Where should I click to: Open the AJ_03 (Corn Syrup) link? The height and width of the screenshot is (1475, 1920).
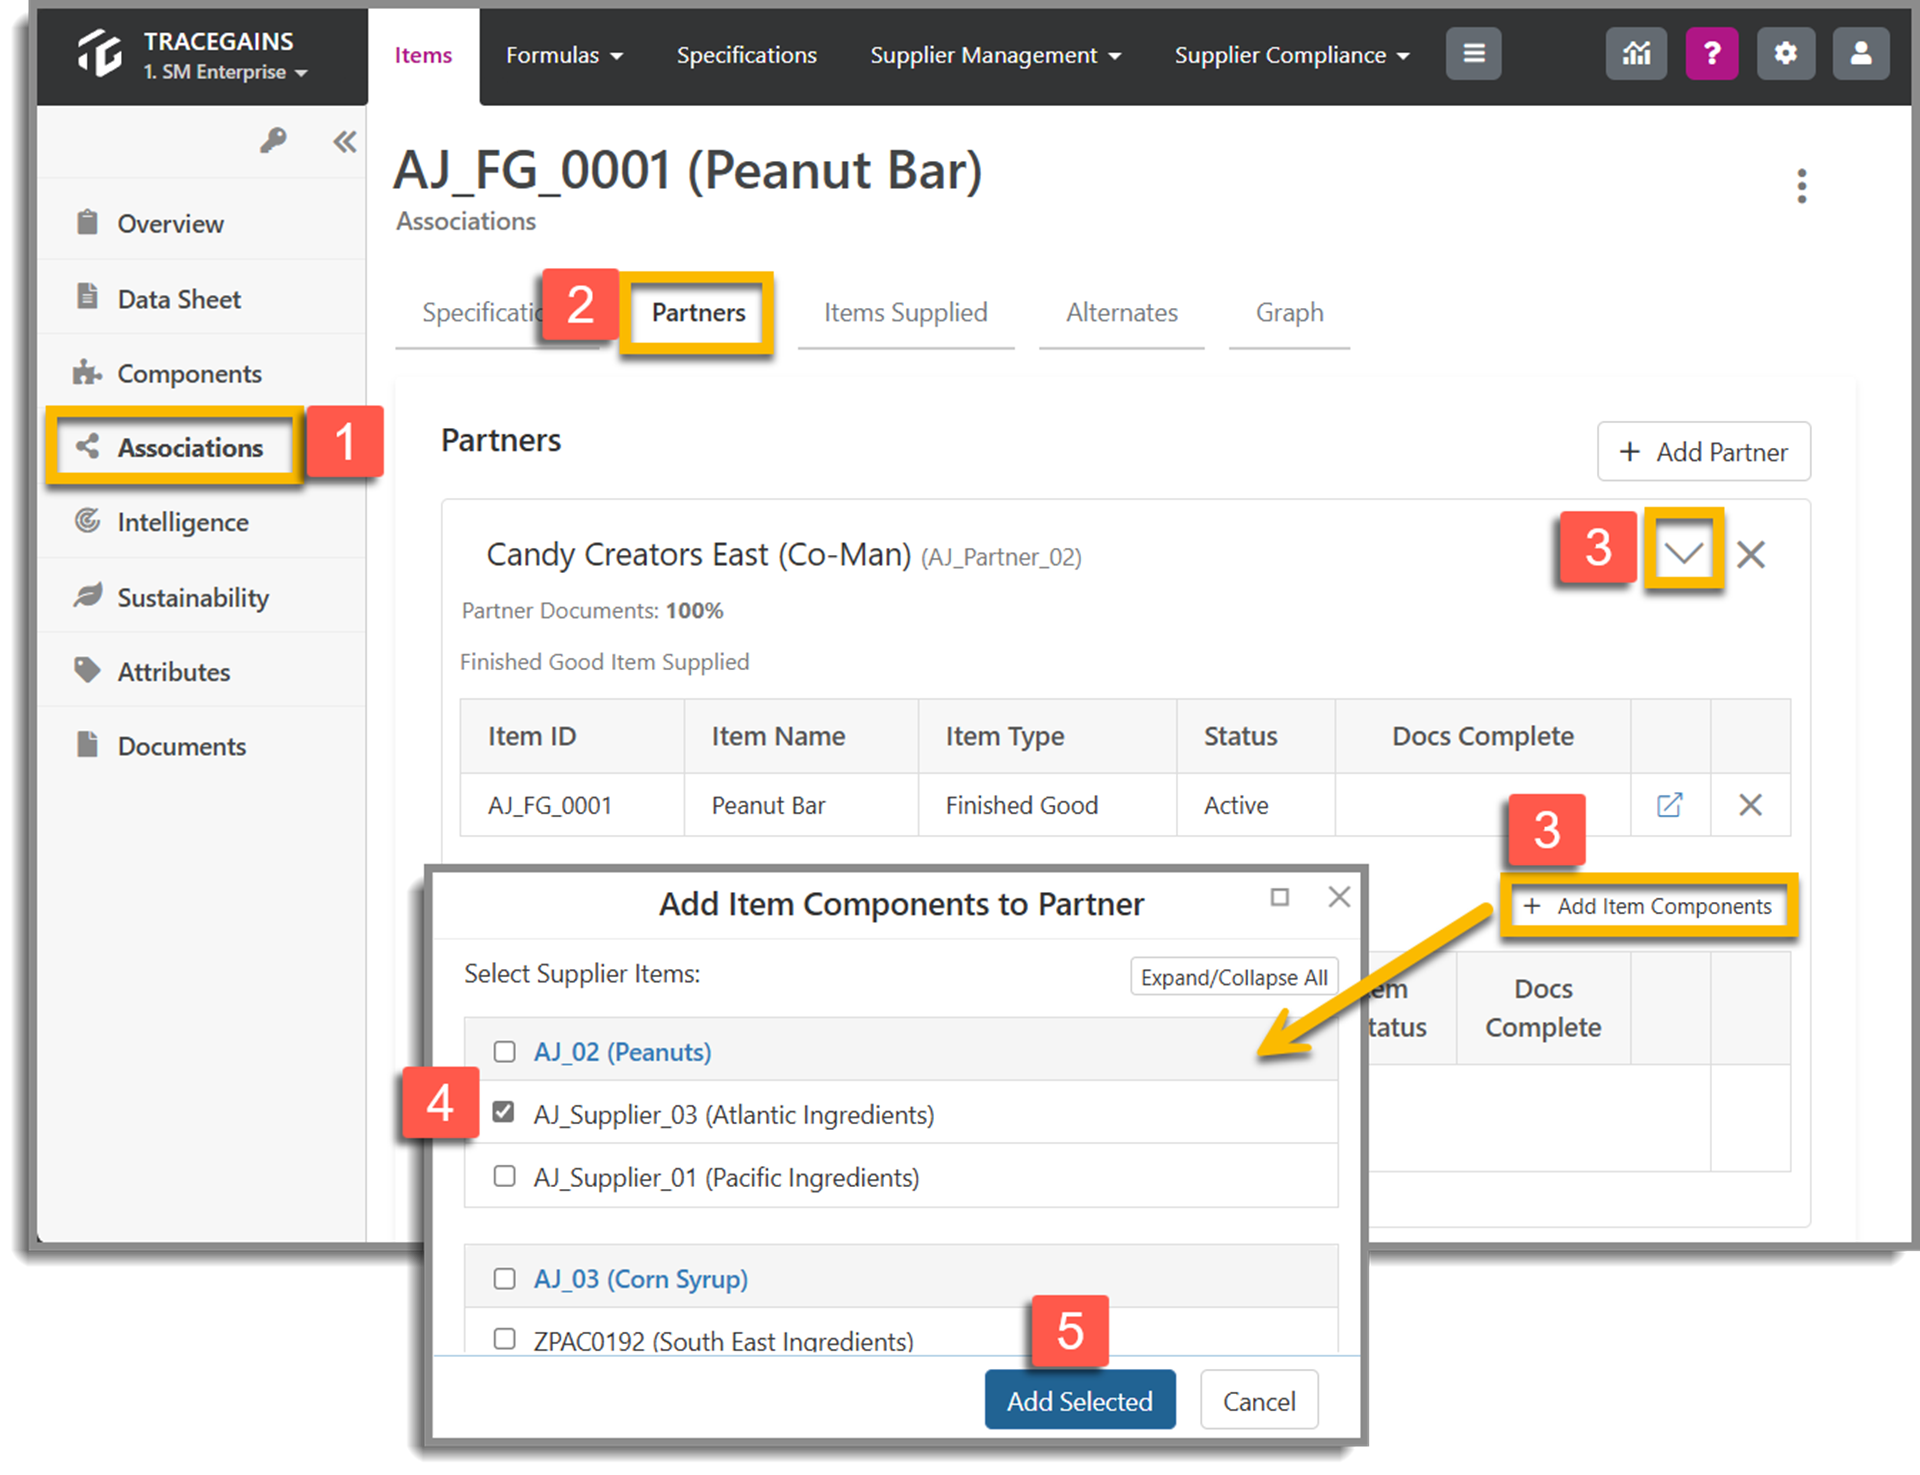640,1279
